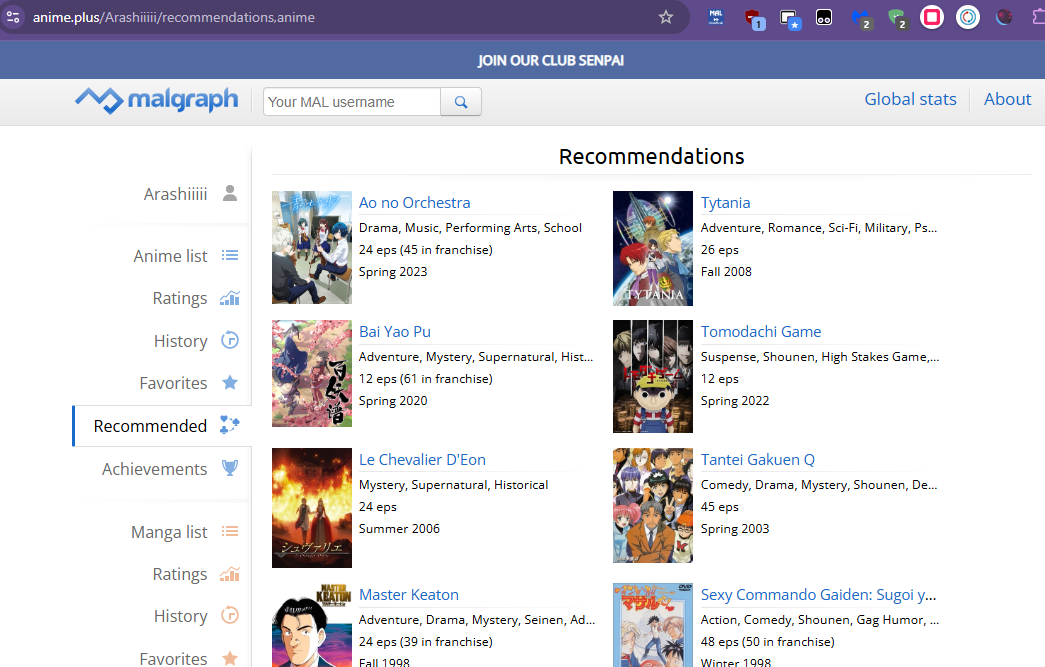The width and height of the screenshot is (1045, 667).
Task: Click the 'Summer 2006' season text
Action: [x=399, y=528]
